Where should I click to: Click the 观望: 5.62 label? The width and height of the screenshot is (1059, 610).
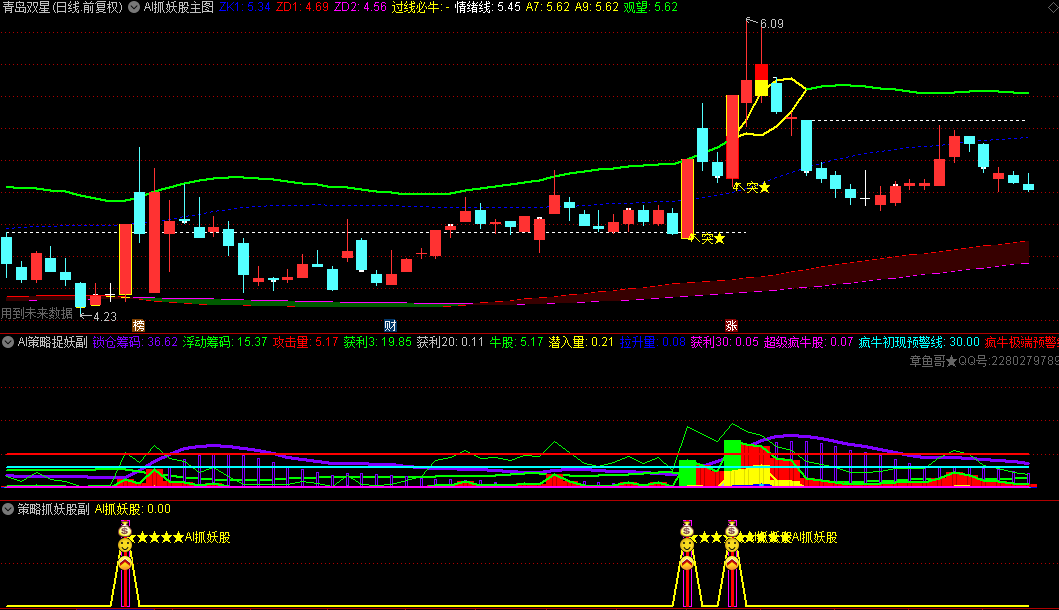[x=650, y=7]
